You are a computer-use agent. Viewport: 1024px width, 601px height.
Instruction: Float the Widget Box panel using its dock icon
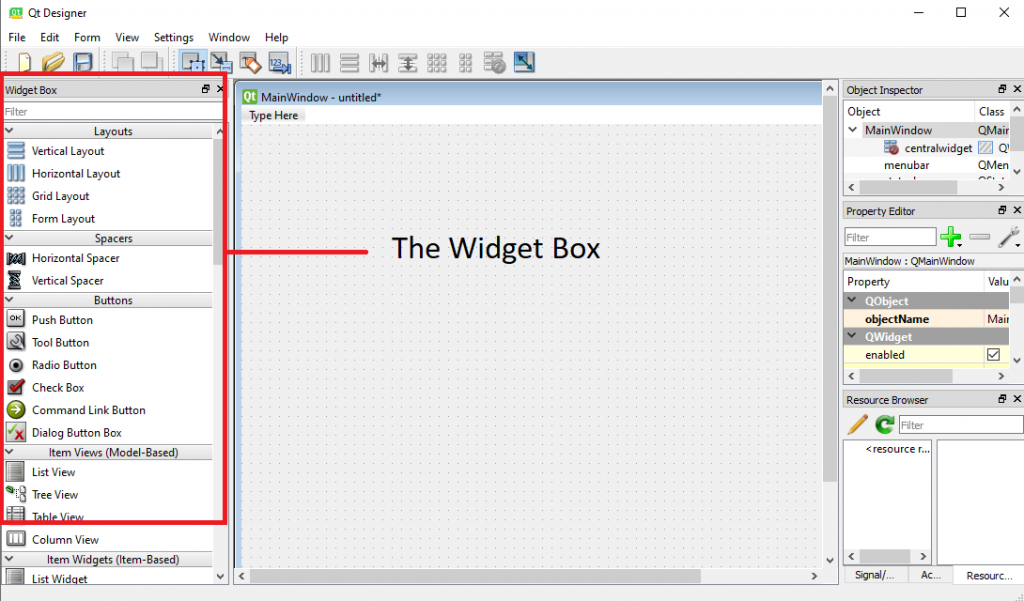(x=207, y=89)
